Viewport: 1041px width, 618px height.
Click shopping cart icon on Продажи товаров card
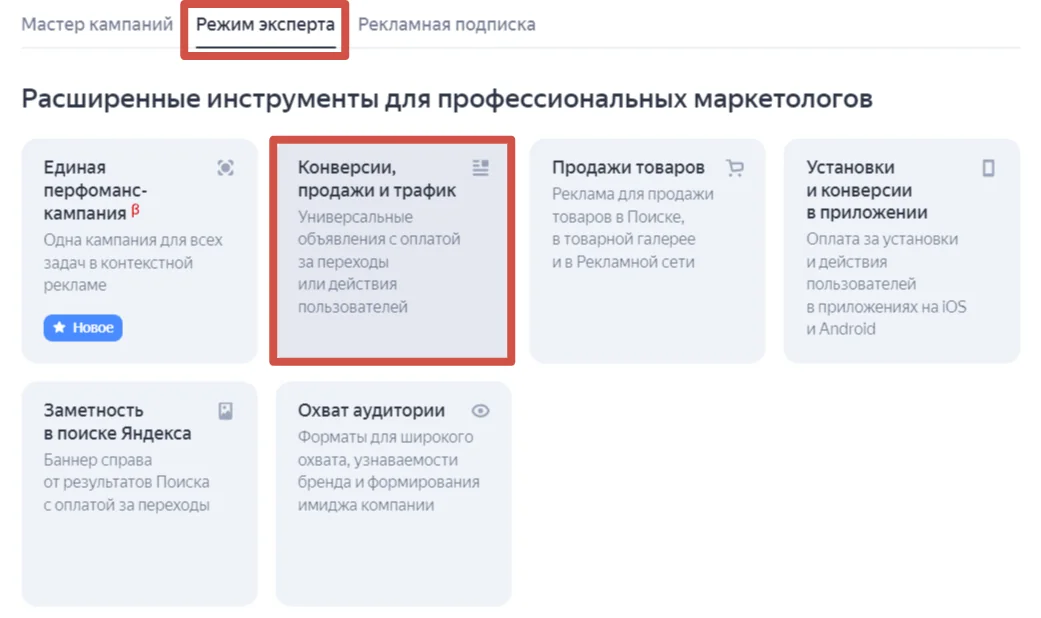735,168
